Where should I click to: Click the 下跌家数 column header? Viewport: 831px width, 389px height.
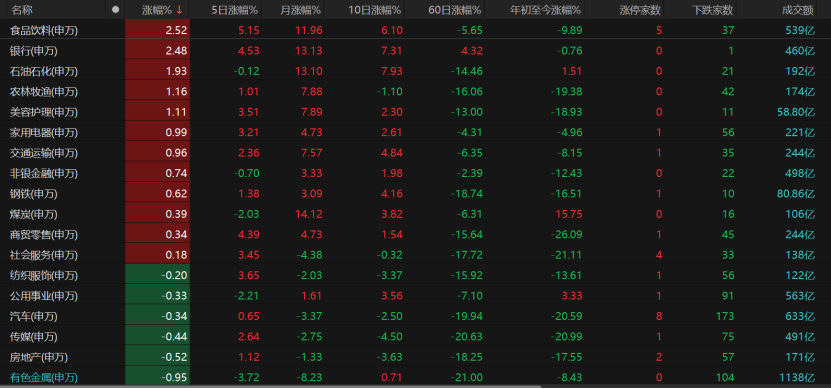click(713, 10)
